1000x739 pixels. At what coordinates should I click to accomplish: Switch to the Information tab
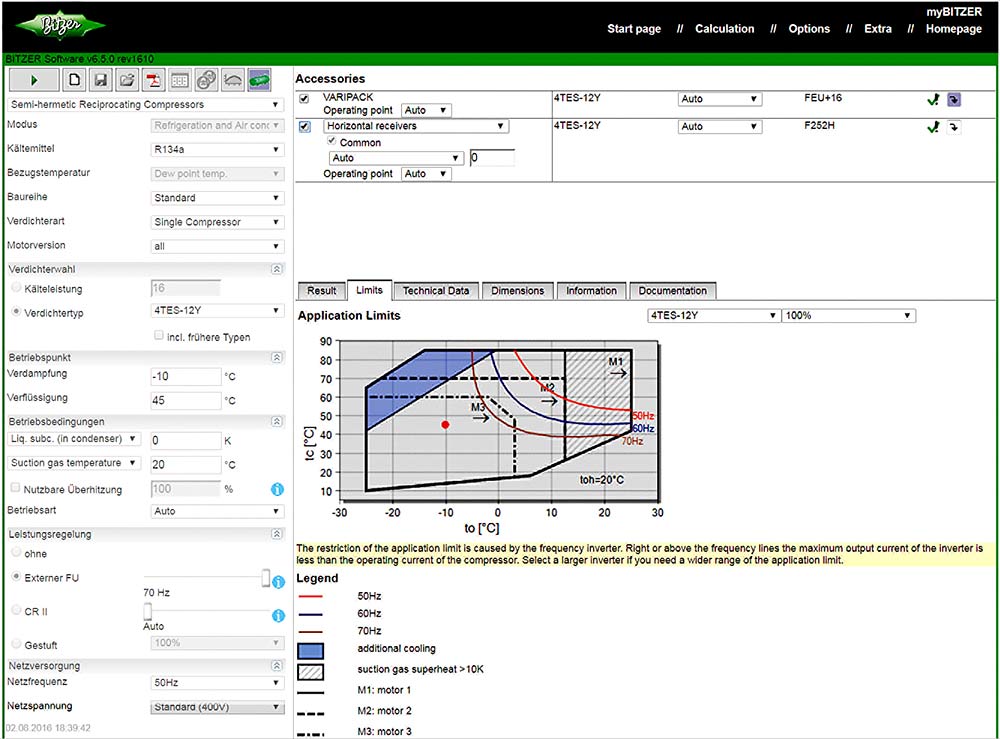(591, 291)
